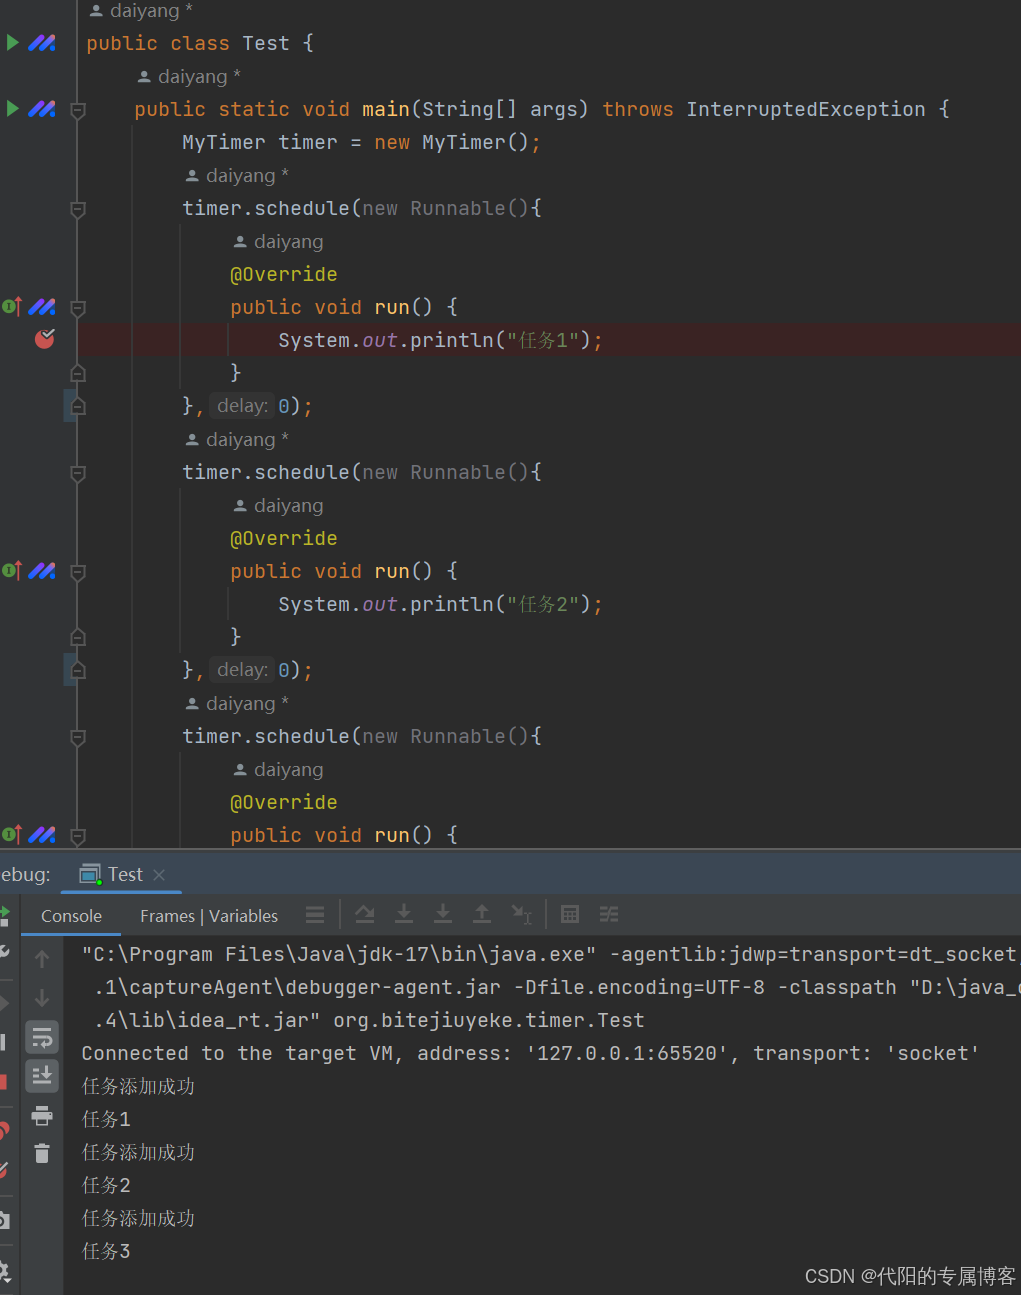Click daiyang hint above the first @Override

pyautogui.click(x=278, y=242)
